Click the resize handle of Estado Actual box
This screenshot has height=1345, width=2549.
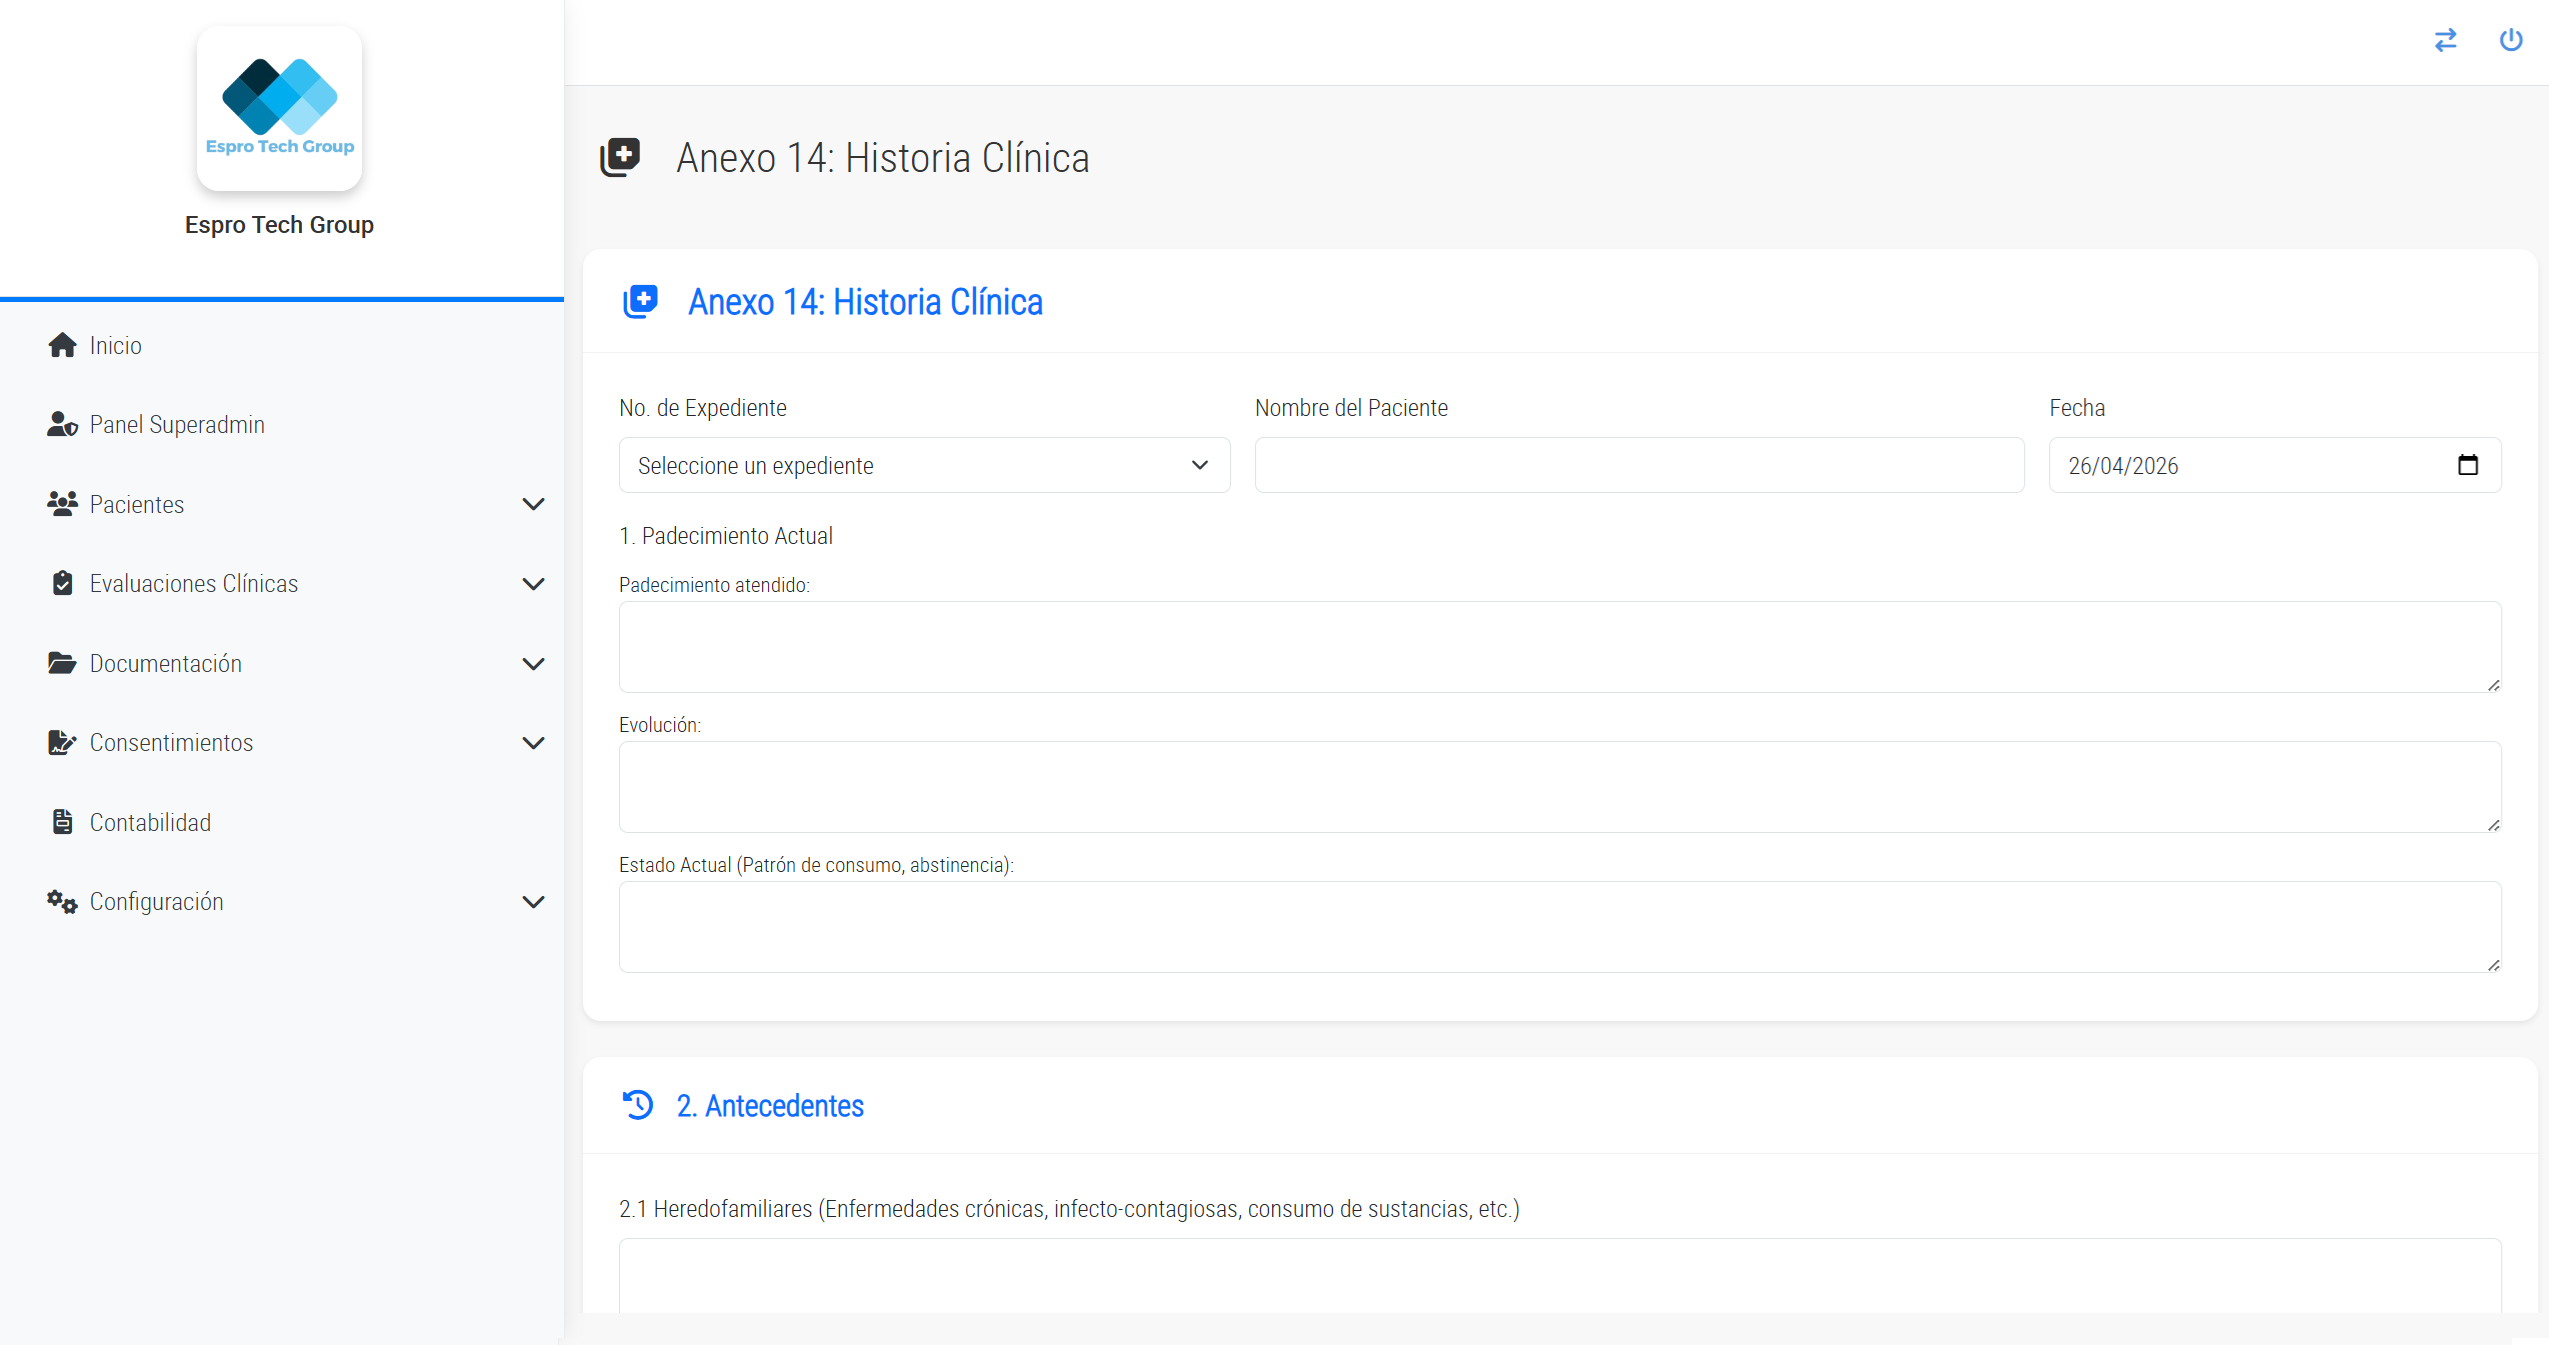[2493, 965]
